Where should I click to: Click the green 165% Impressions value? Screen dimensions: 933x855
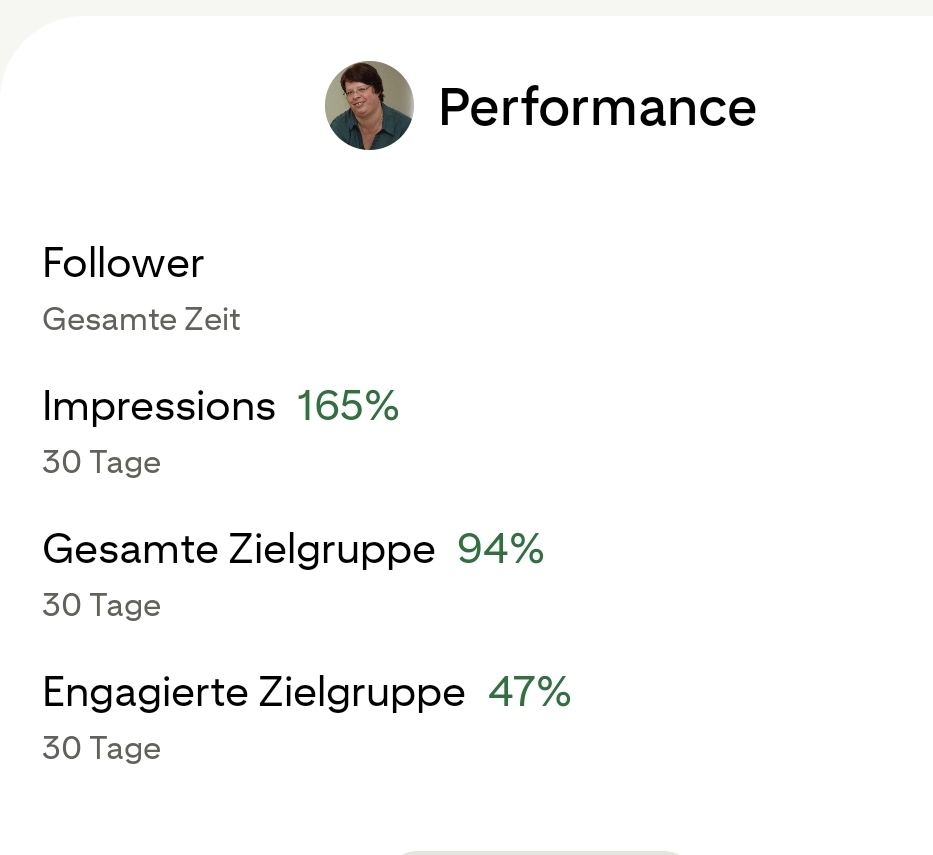pyautogui.click(x=347, y=406)
